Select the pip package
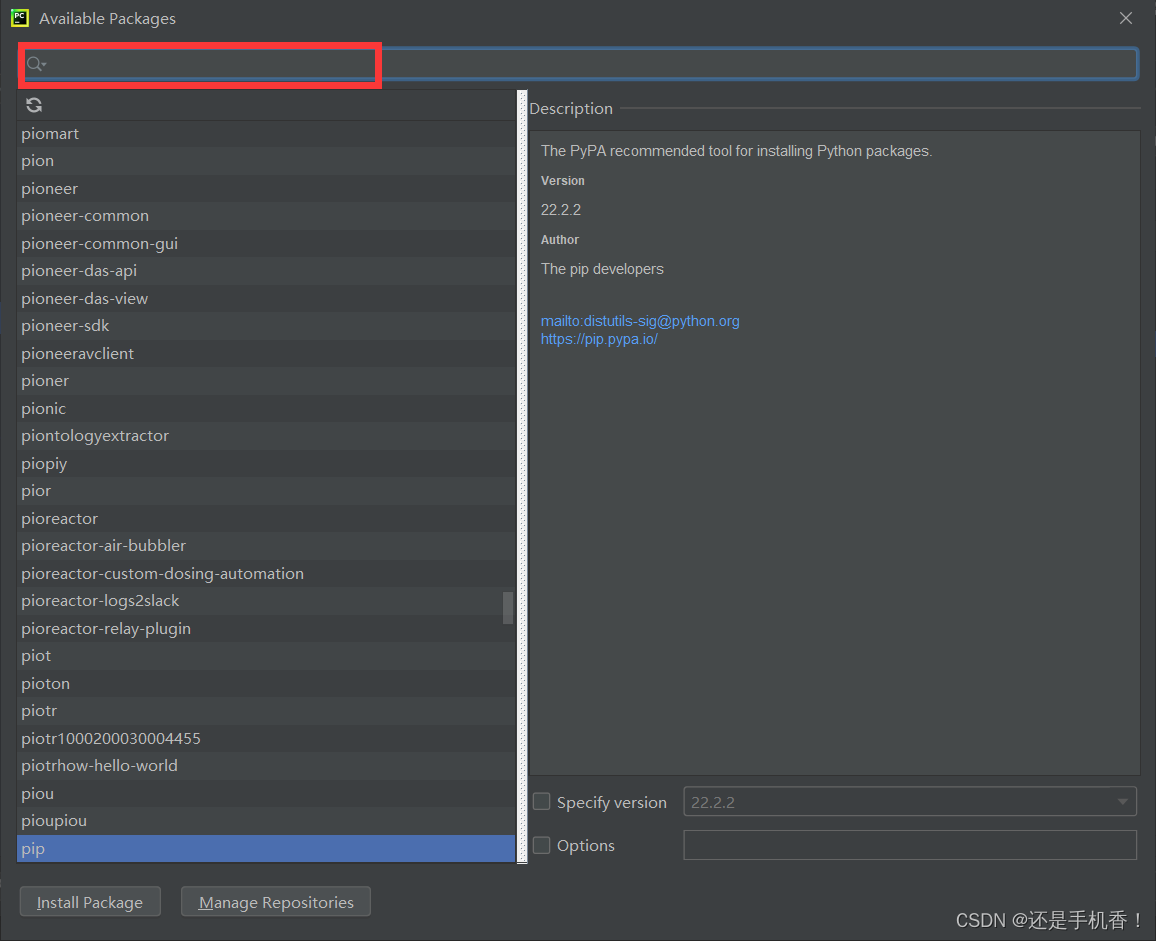This screenshot has height=941, width=1156. coord(266,849)
